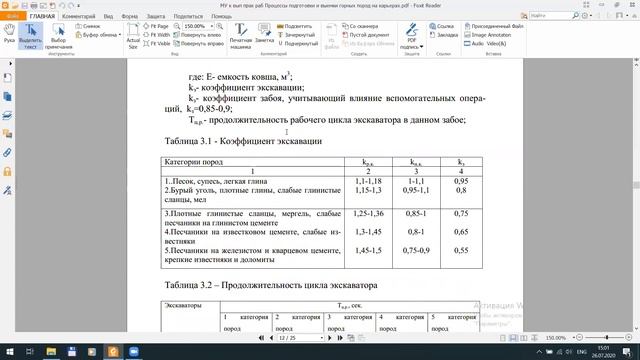The height and width of the screenshot is (360, 640).
Task: Open the Файл (File) menu tab
Action: 13,16
